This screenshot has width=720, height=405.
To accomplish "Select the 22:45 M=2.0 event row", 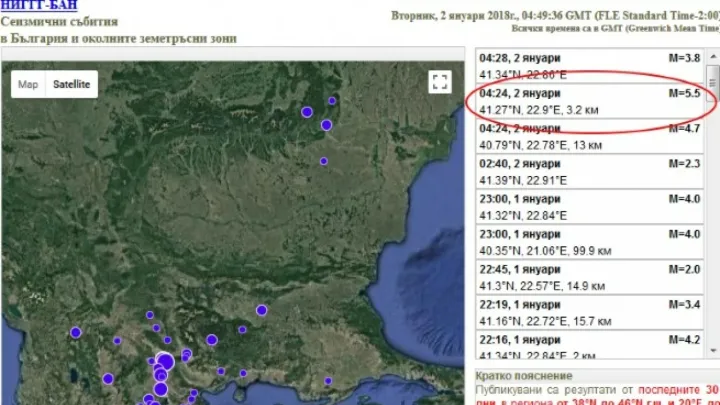I will click(590, 277).
